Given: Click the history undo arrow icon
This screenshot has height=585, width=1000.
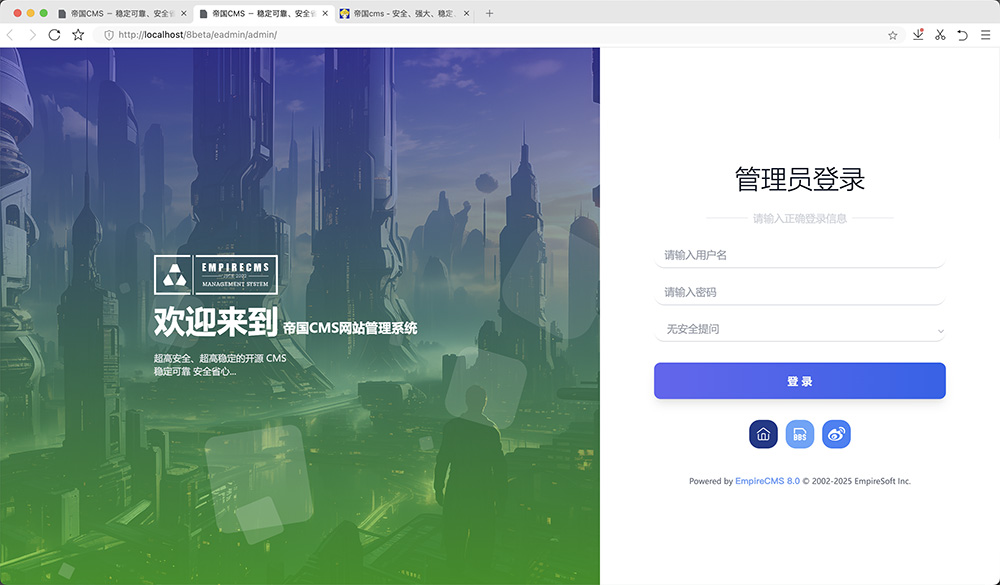Looking at the screenshot, I should 963,34.
